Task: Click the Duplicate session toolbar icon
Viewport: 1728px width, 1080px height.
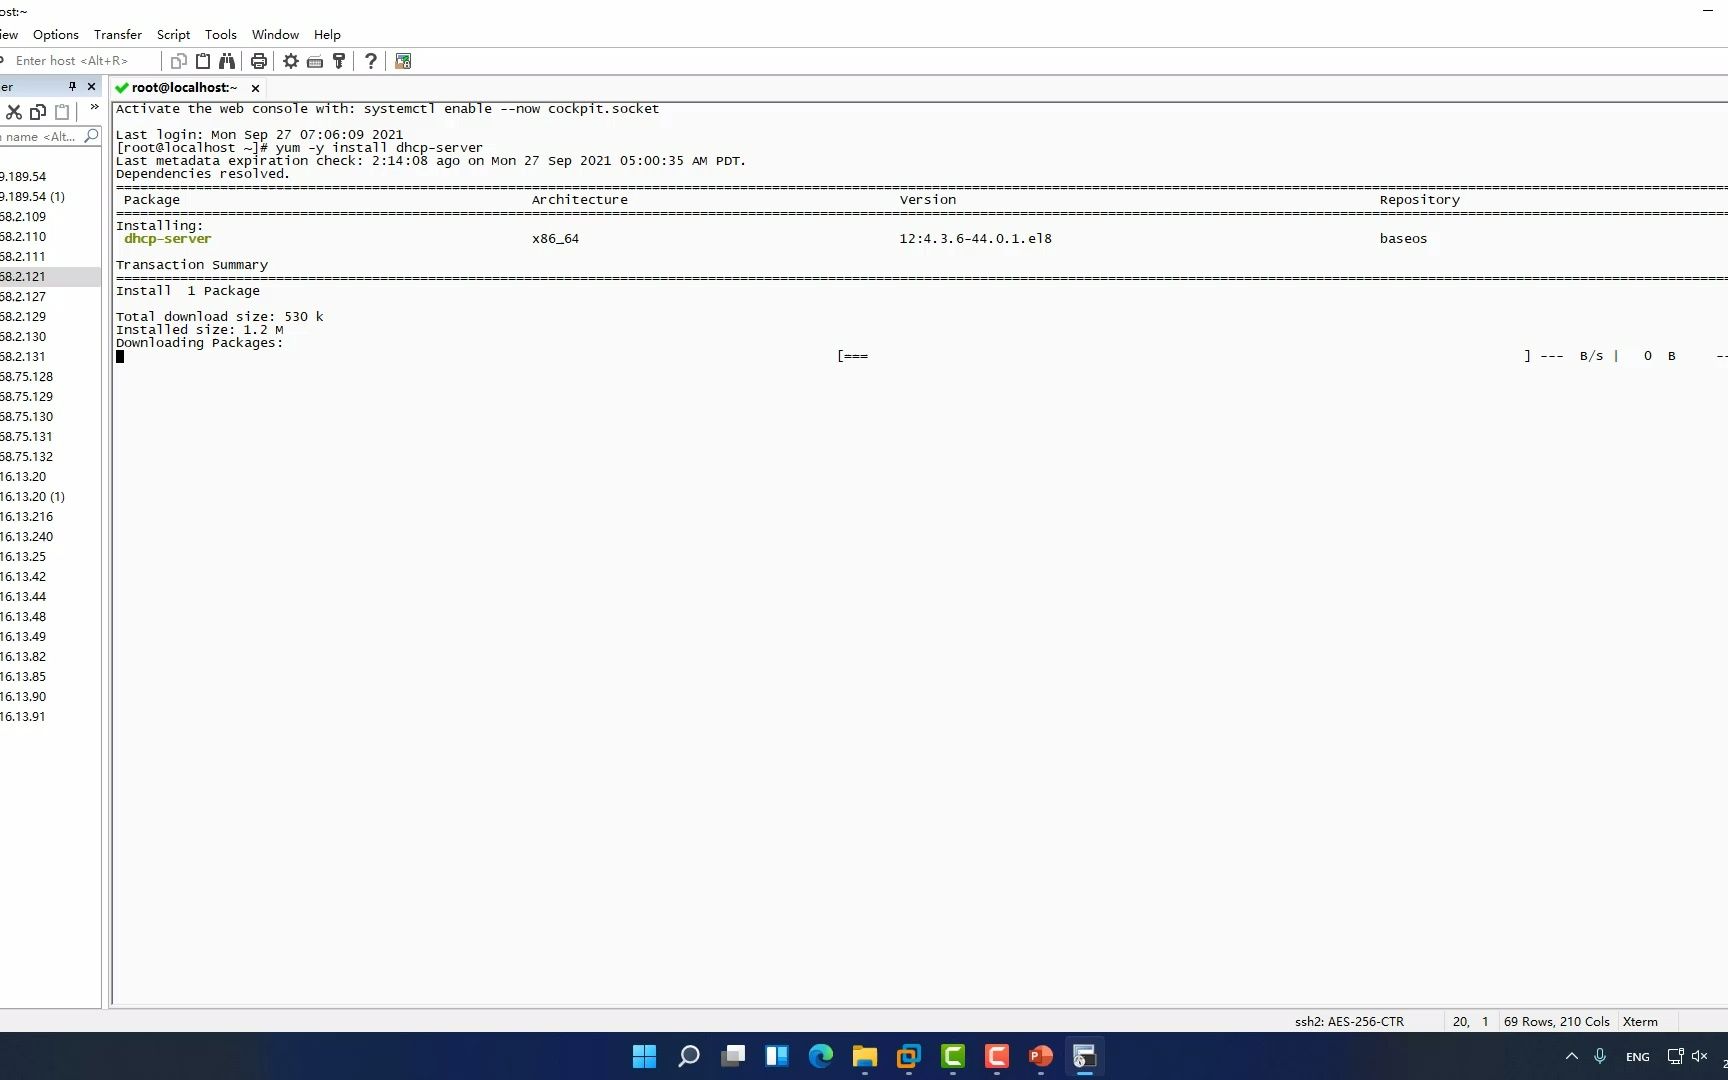Action: coord(178,61)
